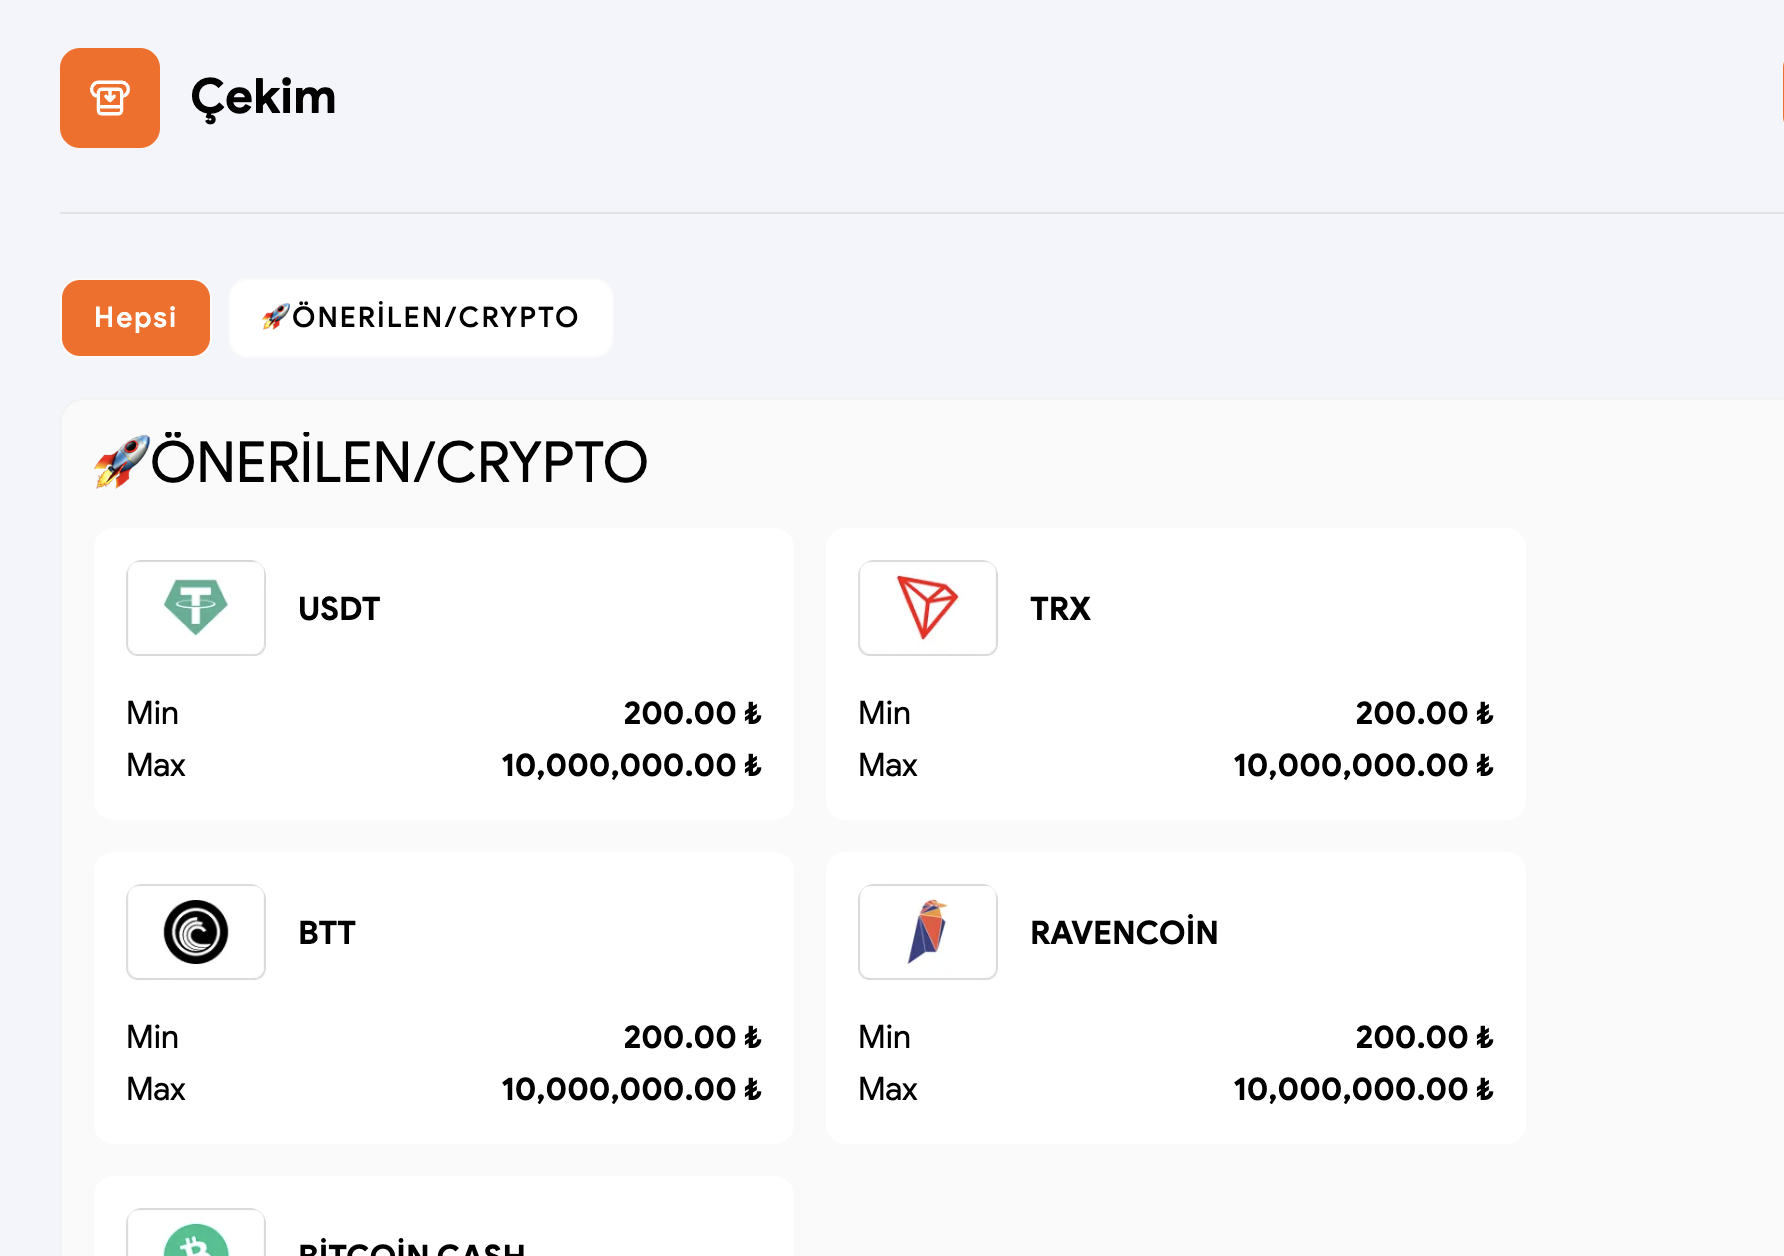The width and height of the screenshot is (1784, 1256).
Task: Click the rocket icon in section heading
Action: click(x=122, y=462)
